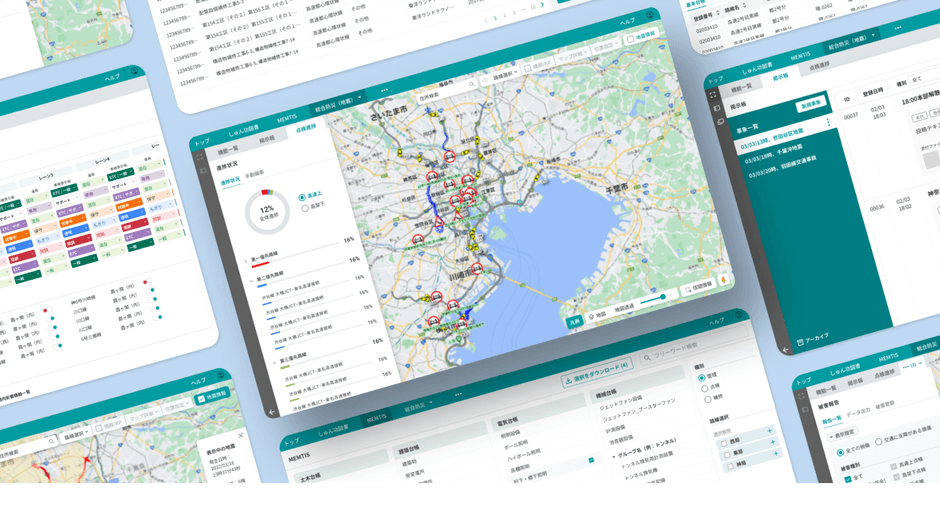This screenshot has width=940, height=512.
Task: Switch to 手動編集 tab in center window
Action: coord(254,174)
